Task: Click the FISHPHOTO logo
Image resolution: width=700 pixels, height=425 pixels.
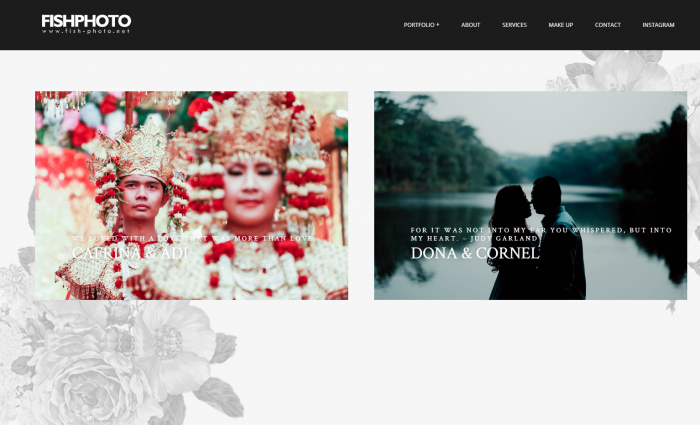Action: point(86,20)
